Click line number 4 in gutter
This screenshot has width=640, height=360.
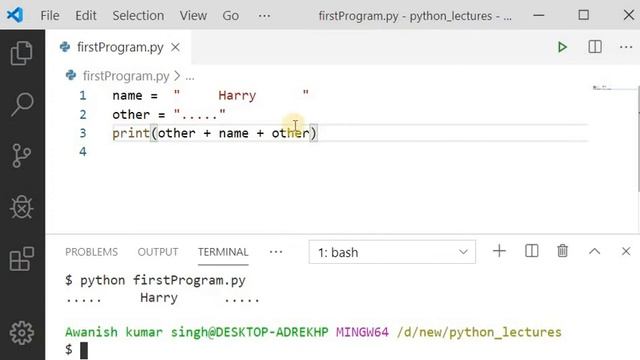coord(83,152)
